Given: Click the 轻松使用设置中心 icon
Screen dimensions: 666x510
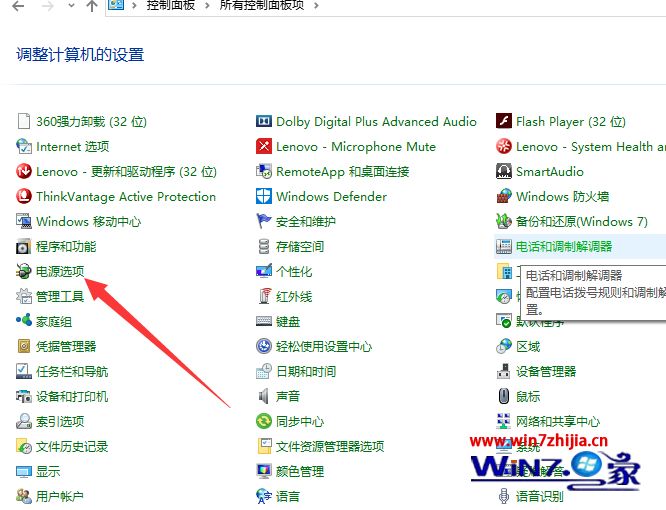Looking at the screenshot, I should [264, 346].
